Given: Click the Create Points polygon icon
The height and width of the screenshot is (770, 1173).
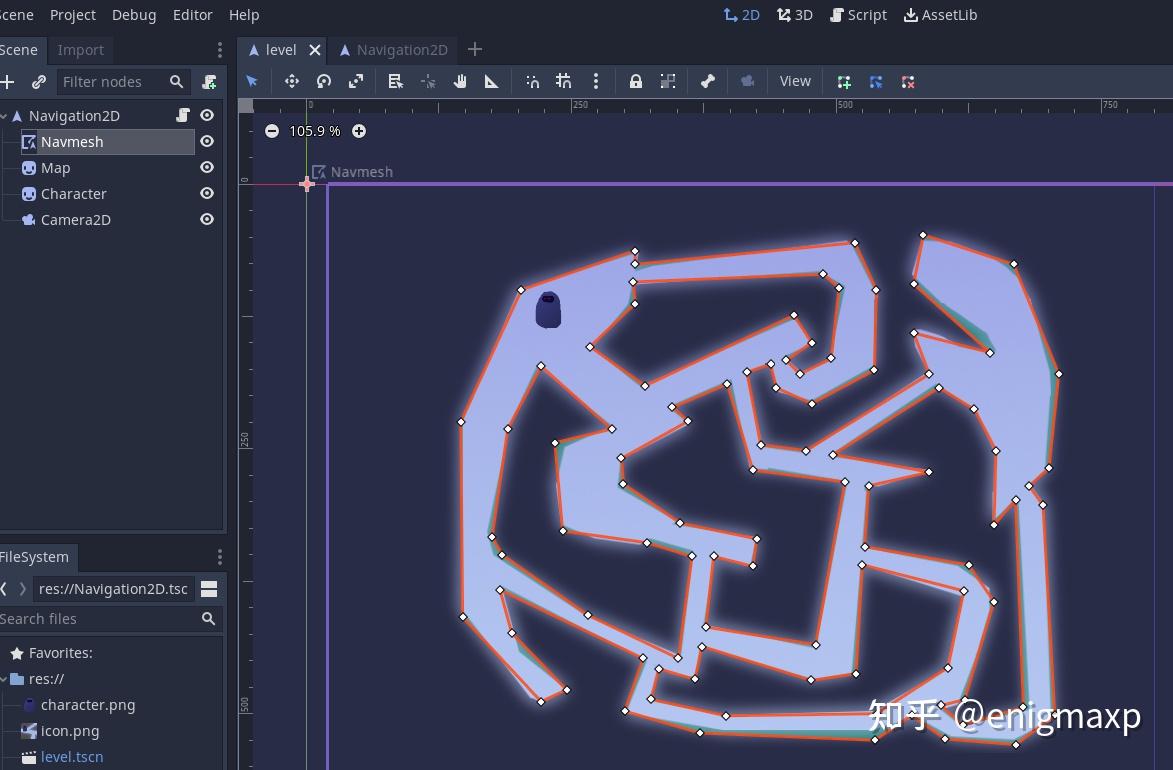Looking at the screenshot, I should tap(844, 82).
